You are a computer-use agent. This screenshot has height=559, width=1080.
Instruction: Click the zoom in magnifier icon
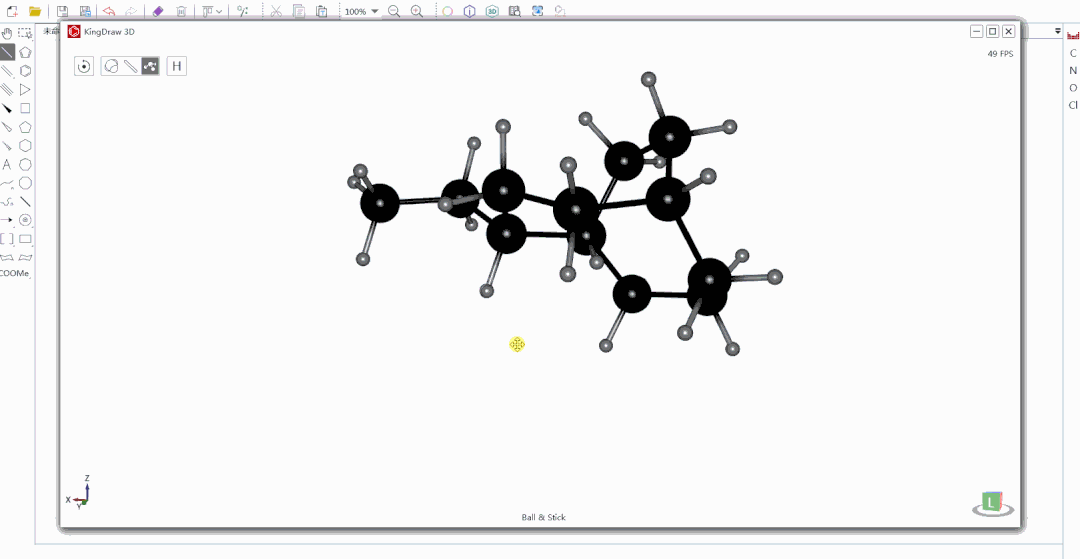(417, 12)
